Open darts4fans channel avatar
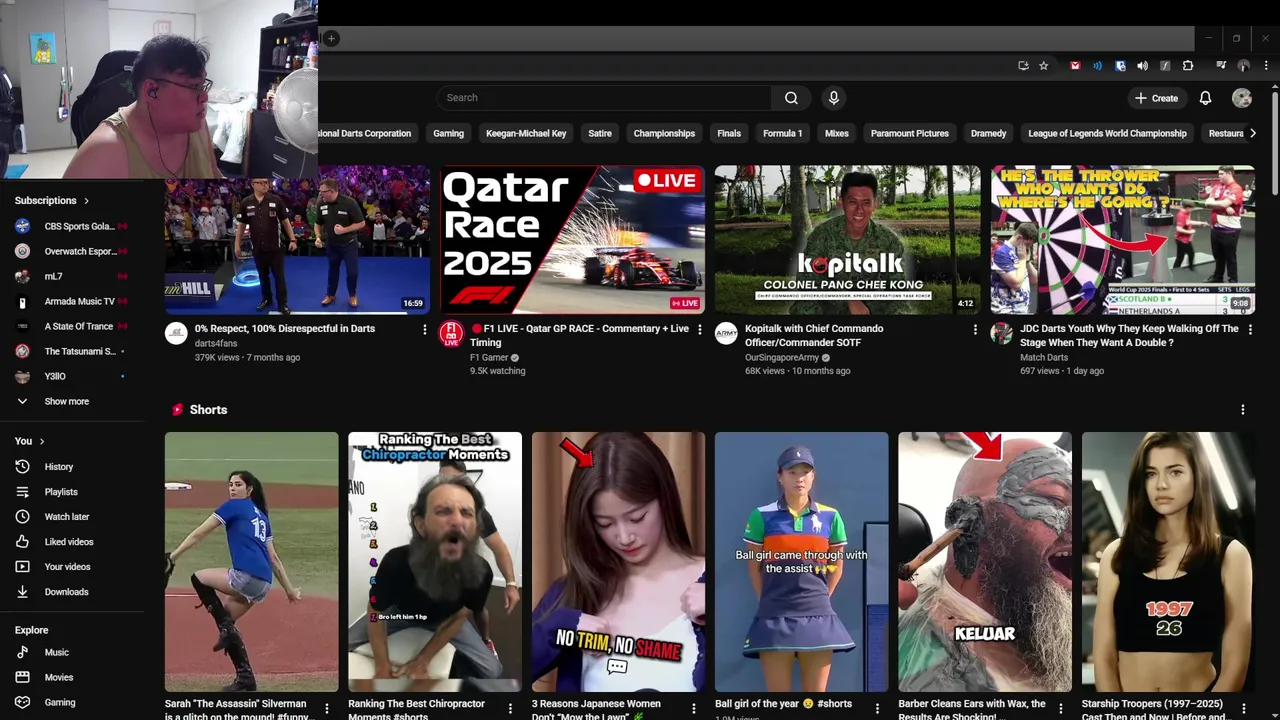The width and height of the screenshot is (1280, 720). (x=176, y=334)
